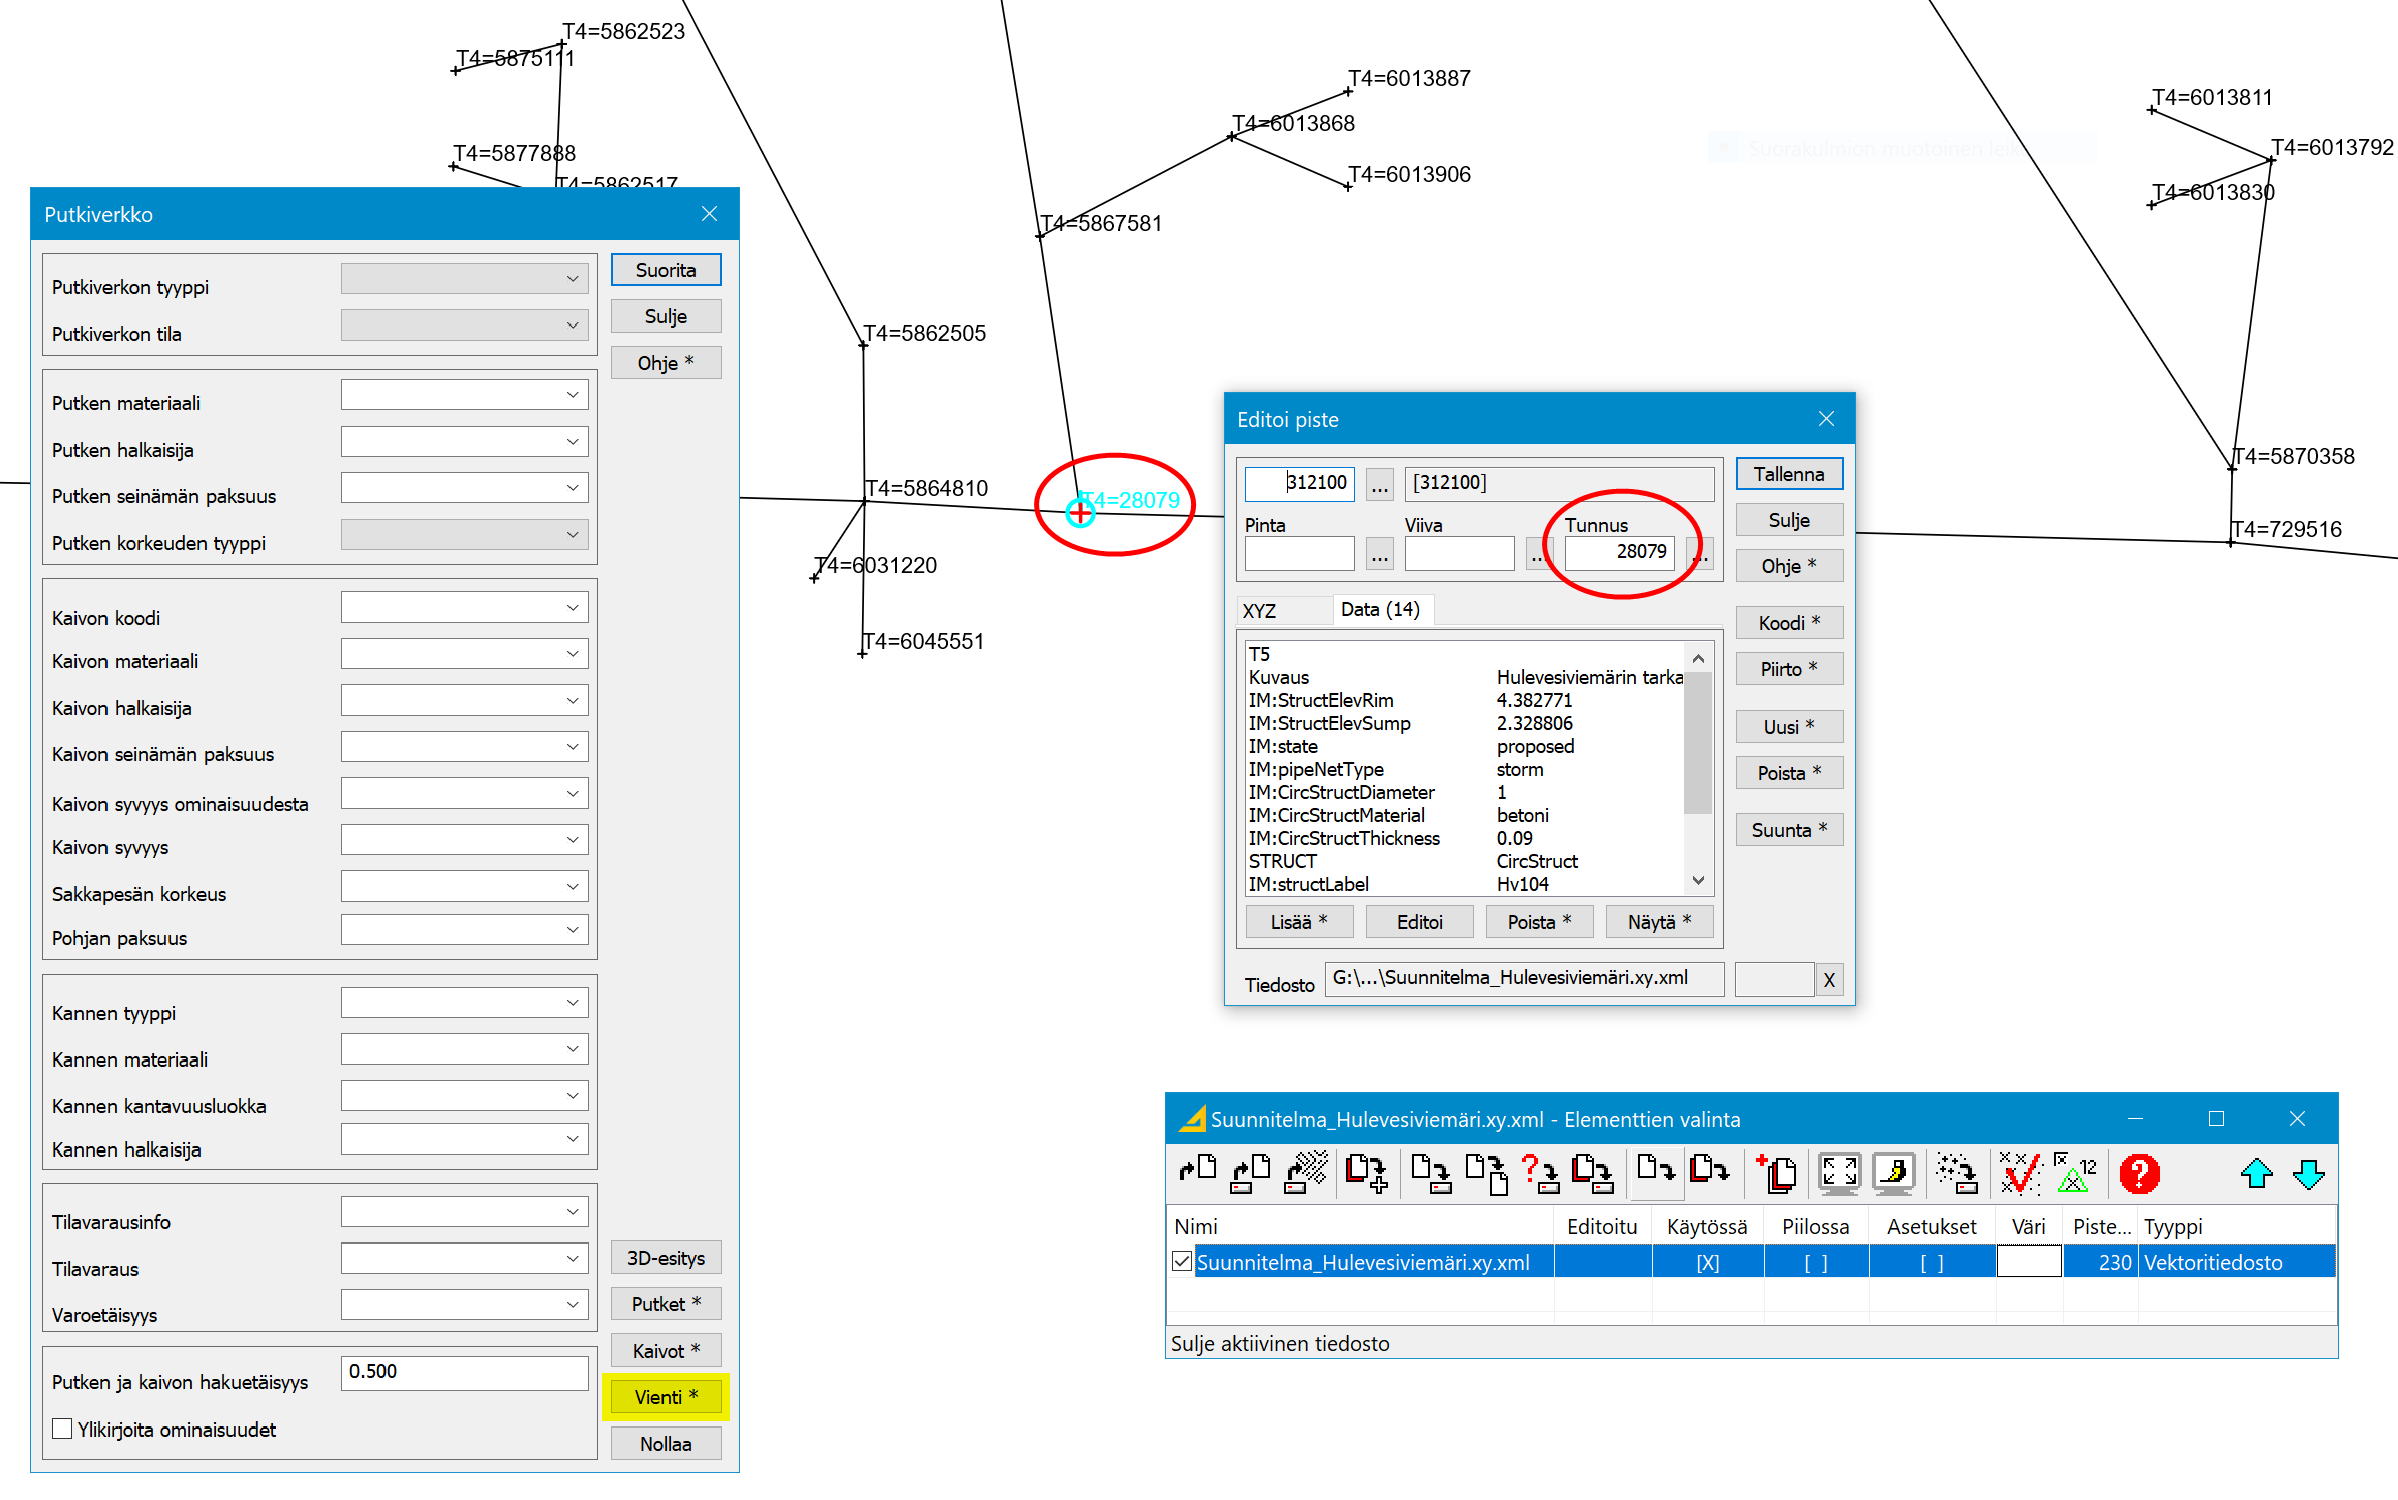
Task: Click the green triangle numbering icon
Action: pyautogui.click(x=2074, y=1173)
